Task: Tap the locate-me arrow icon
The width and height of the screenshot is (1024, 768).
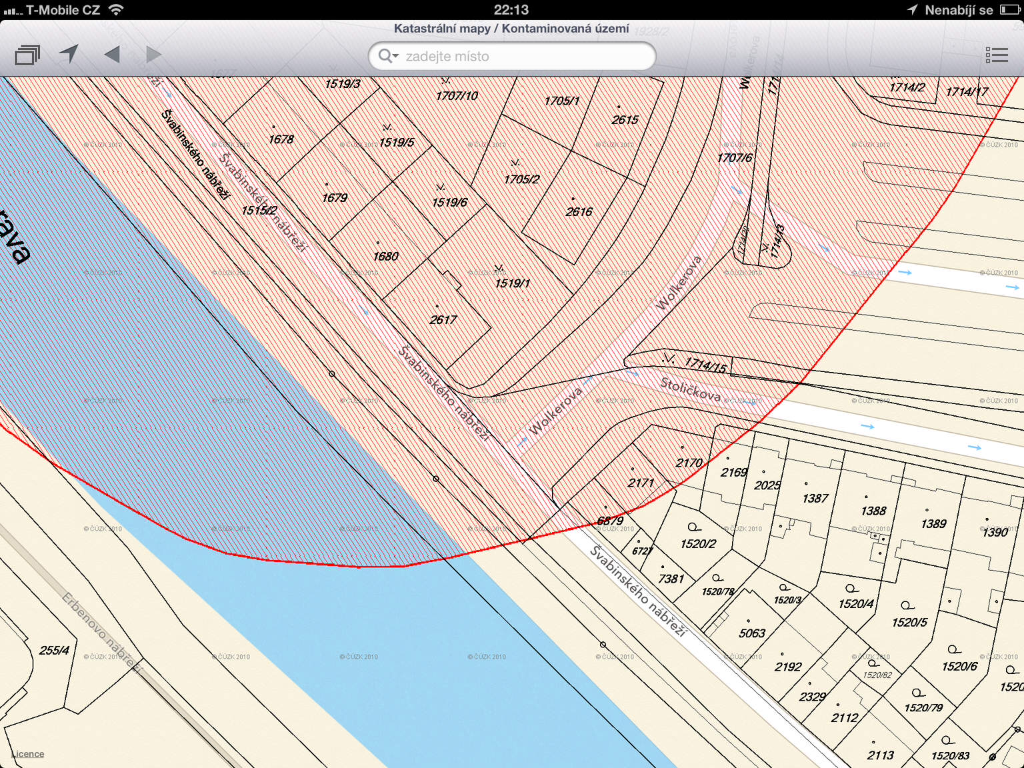Action: point(69,54)
